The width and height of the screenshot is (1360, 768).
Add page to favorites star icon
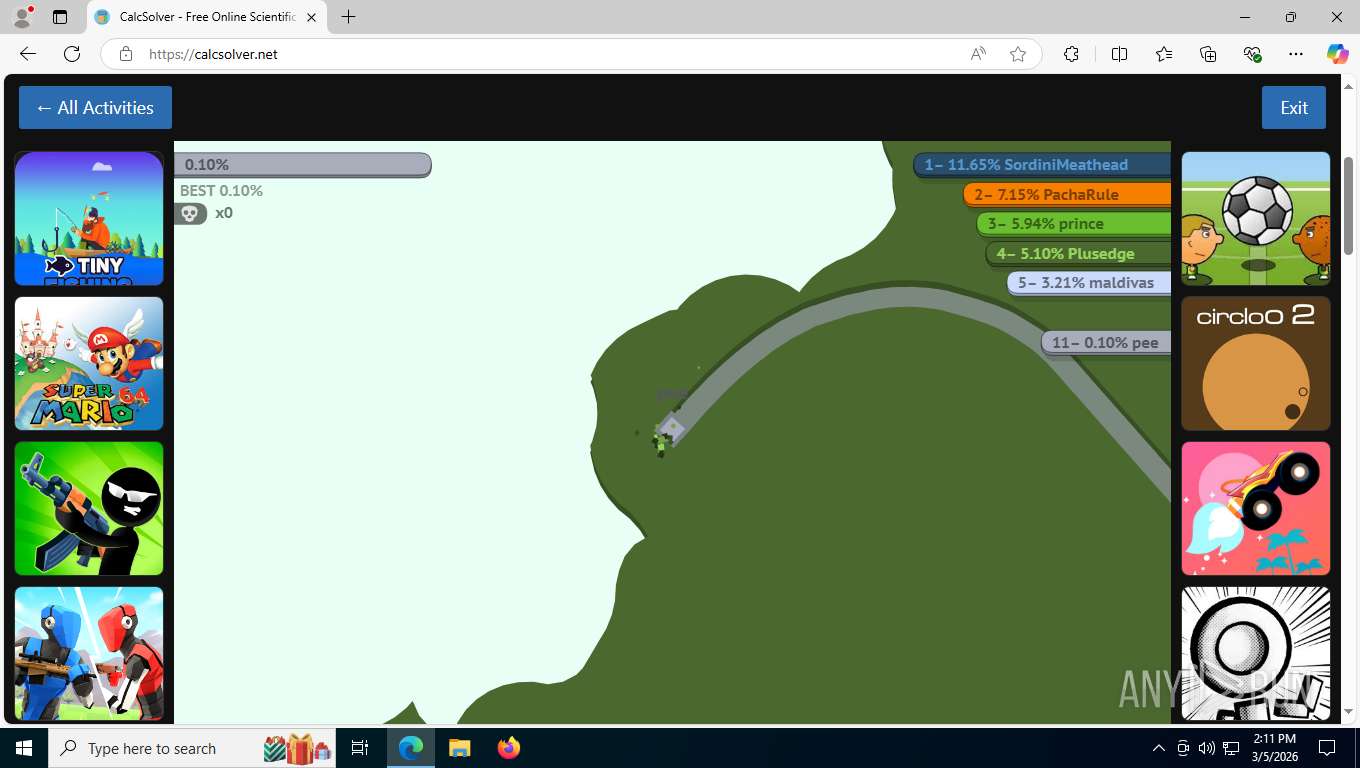click(x=1018, y=54)
